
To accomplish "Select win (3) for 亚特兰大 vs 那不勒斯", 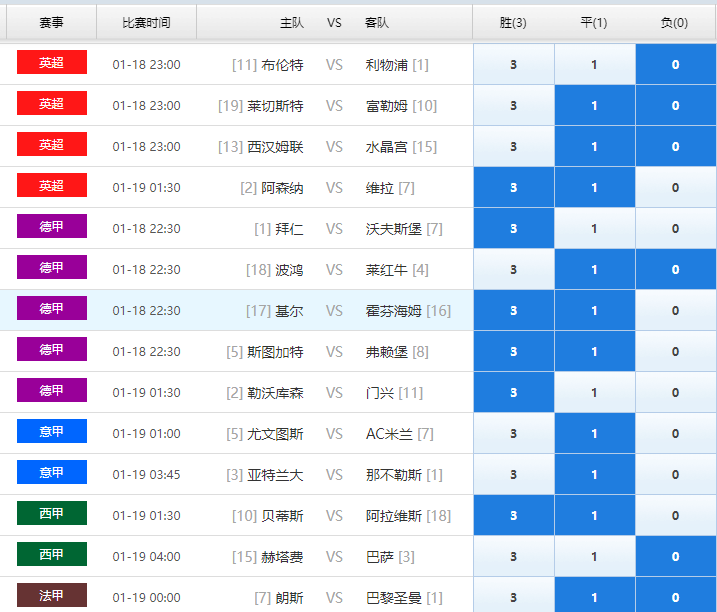I will [514, 474].
